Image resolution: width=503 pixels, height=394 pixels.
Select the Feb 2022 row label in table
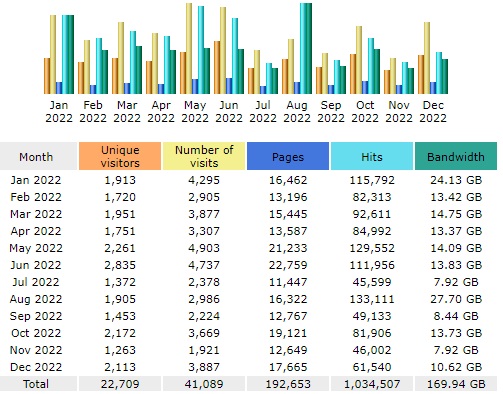coord(36,197)
